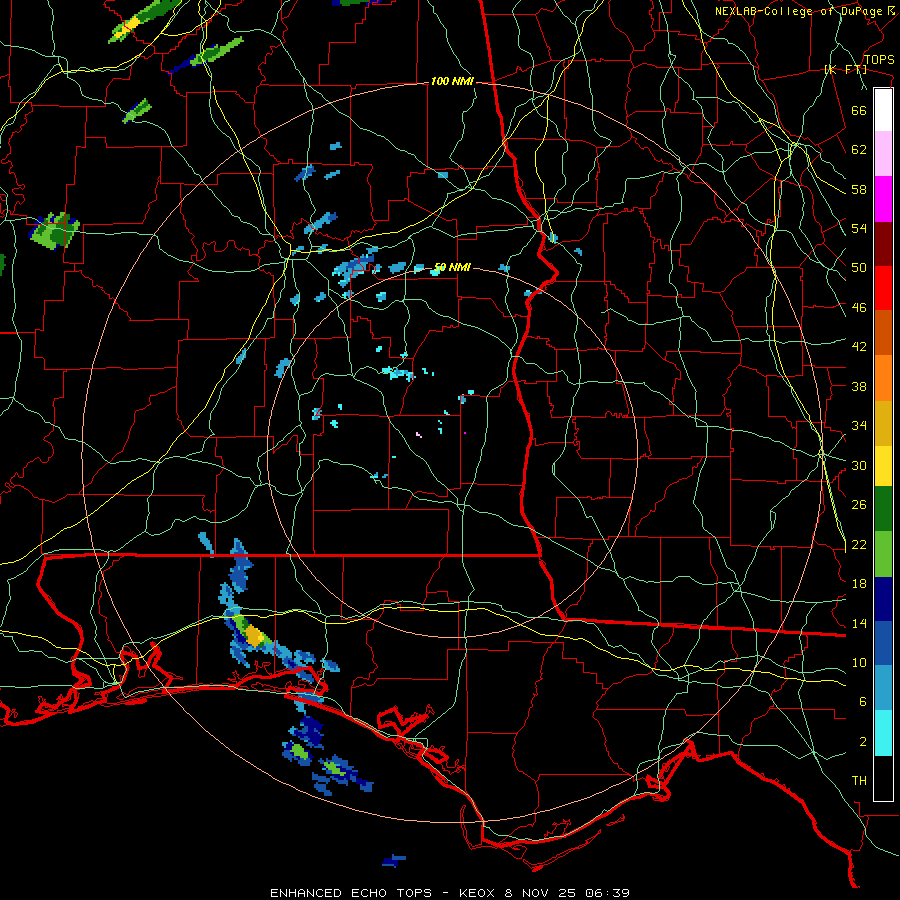The image size is (900, 900).
Task: Select the magenta legend color band
Action: click(x=883, y=199)
